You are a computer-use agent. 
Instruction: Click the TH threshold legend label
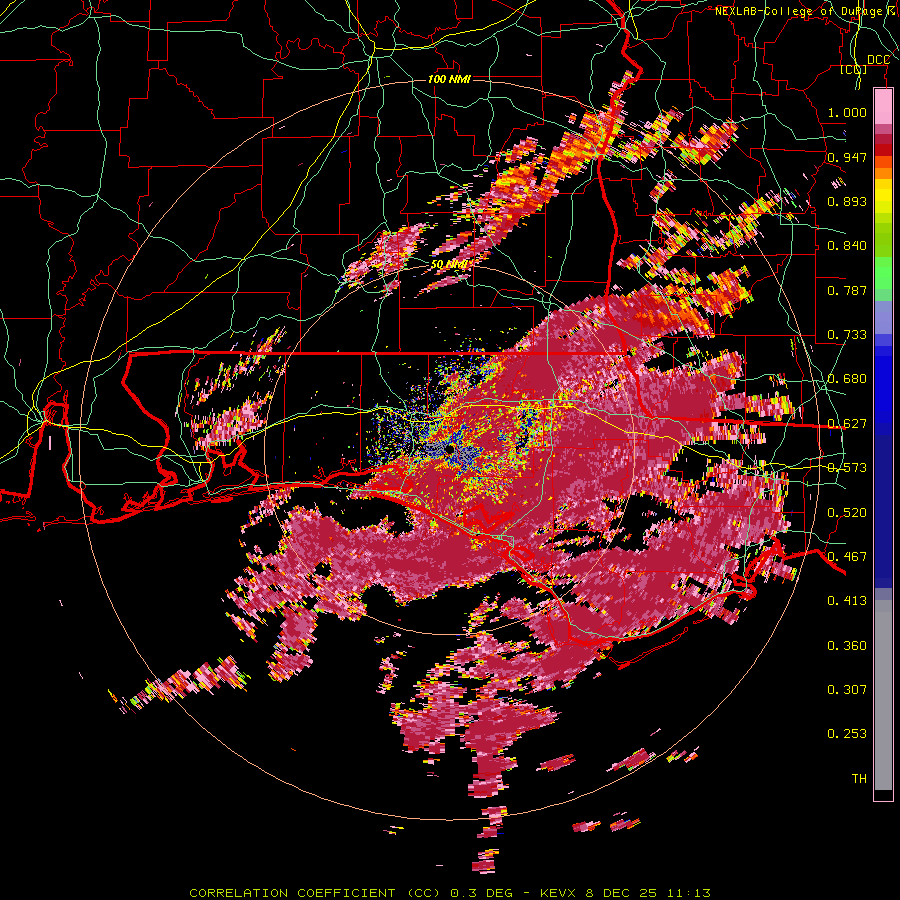859,779
